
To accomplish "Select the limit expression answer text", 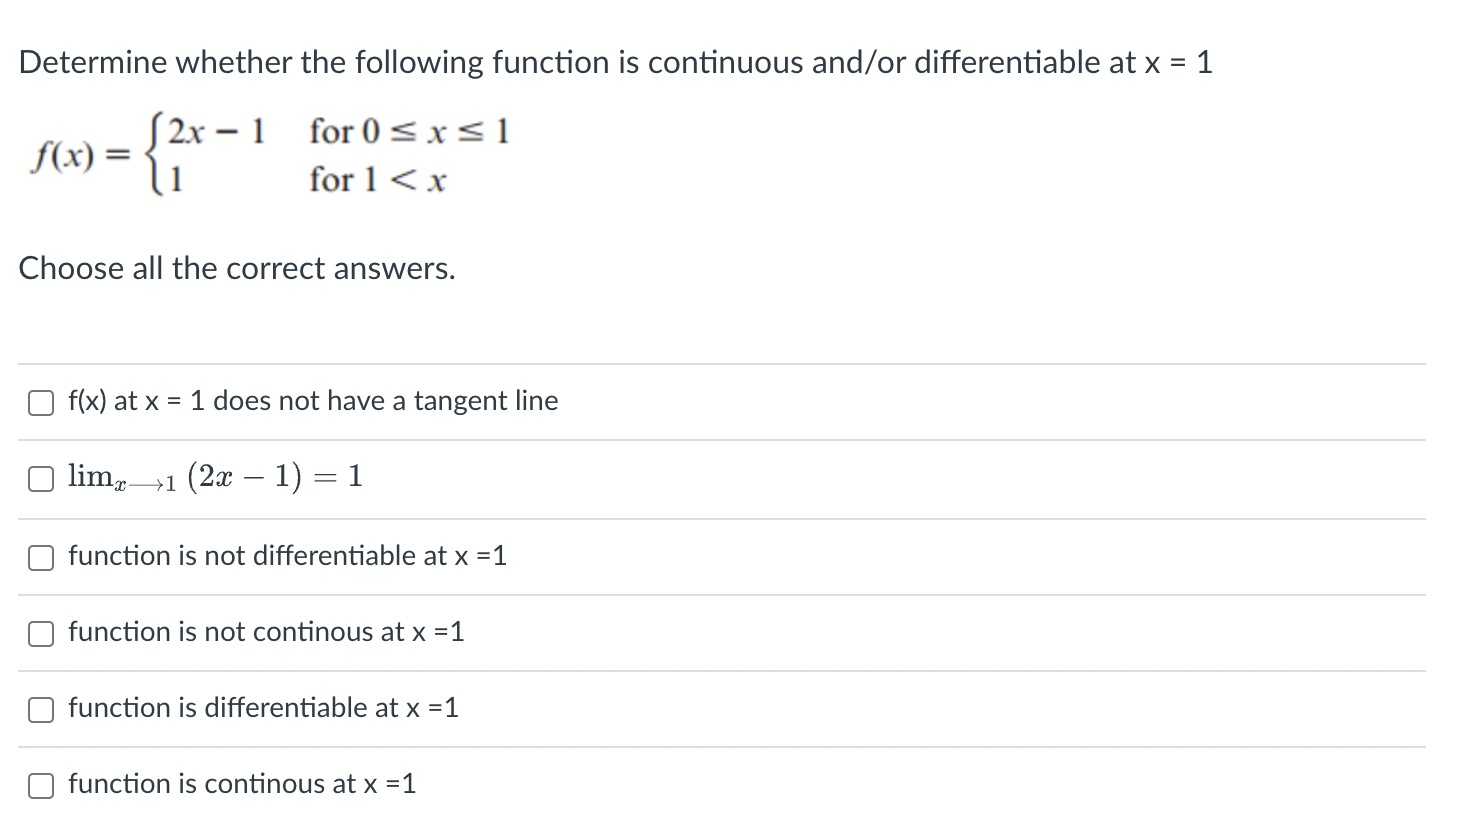I will (213, 477).
